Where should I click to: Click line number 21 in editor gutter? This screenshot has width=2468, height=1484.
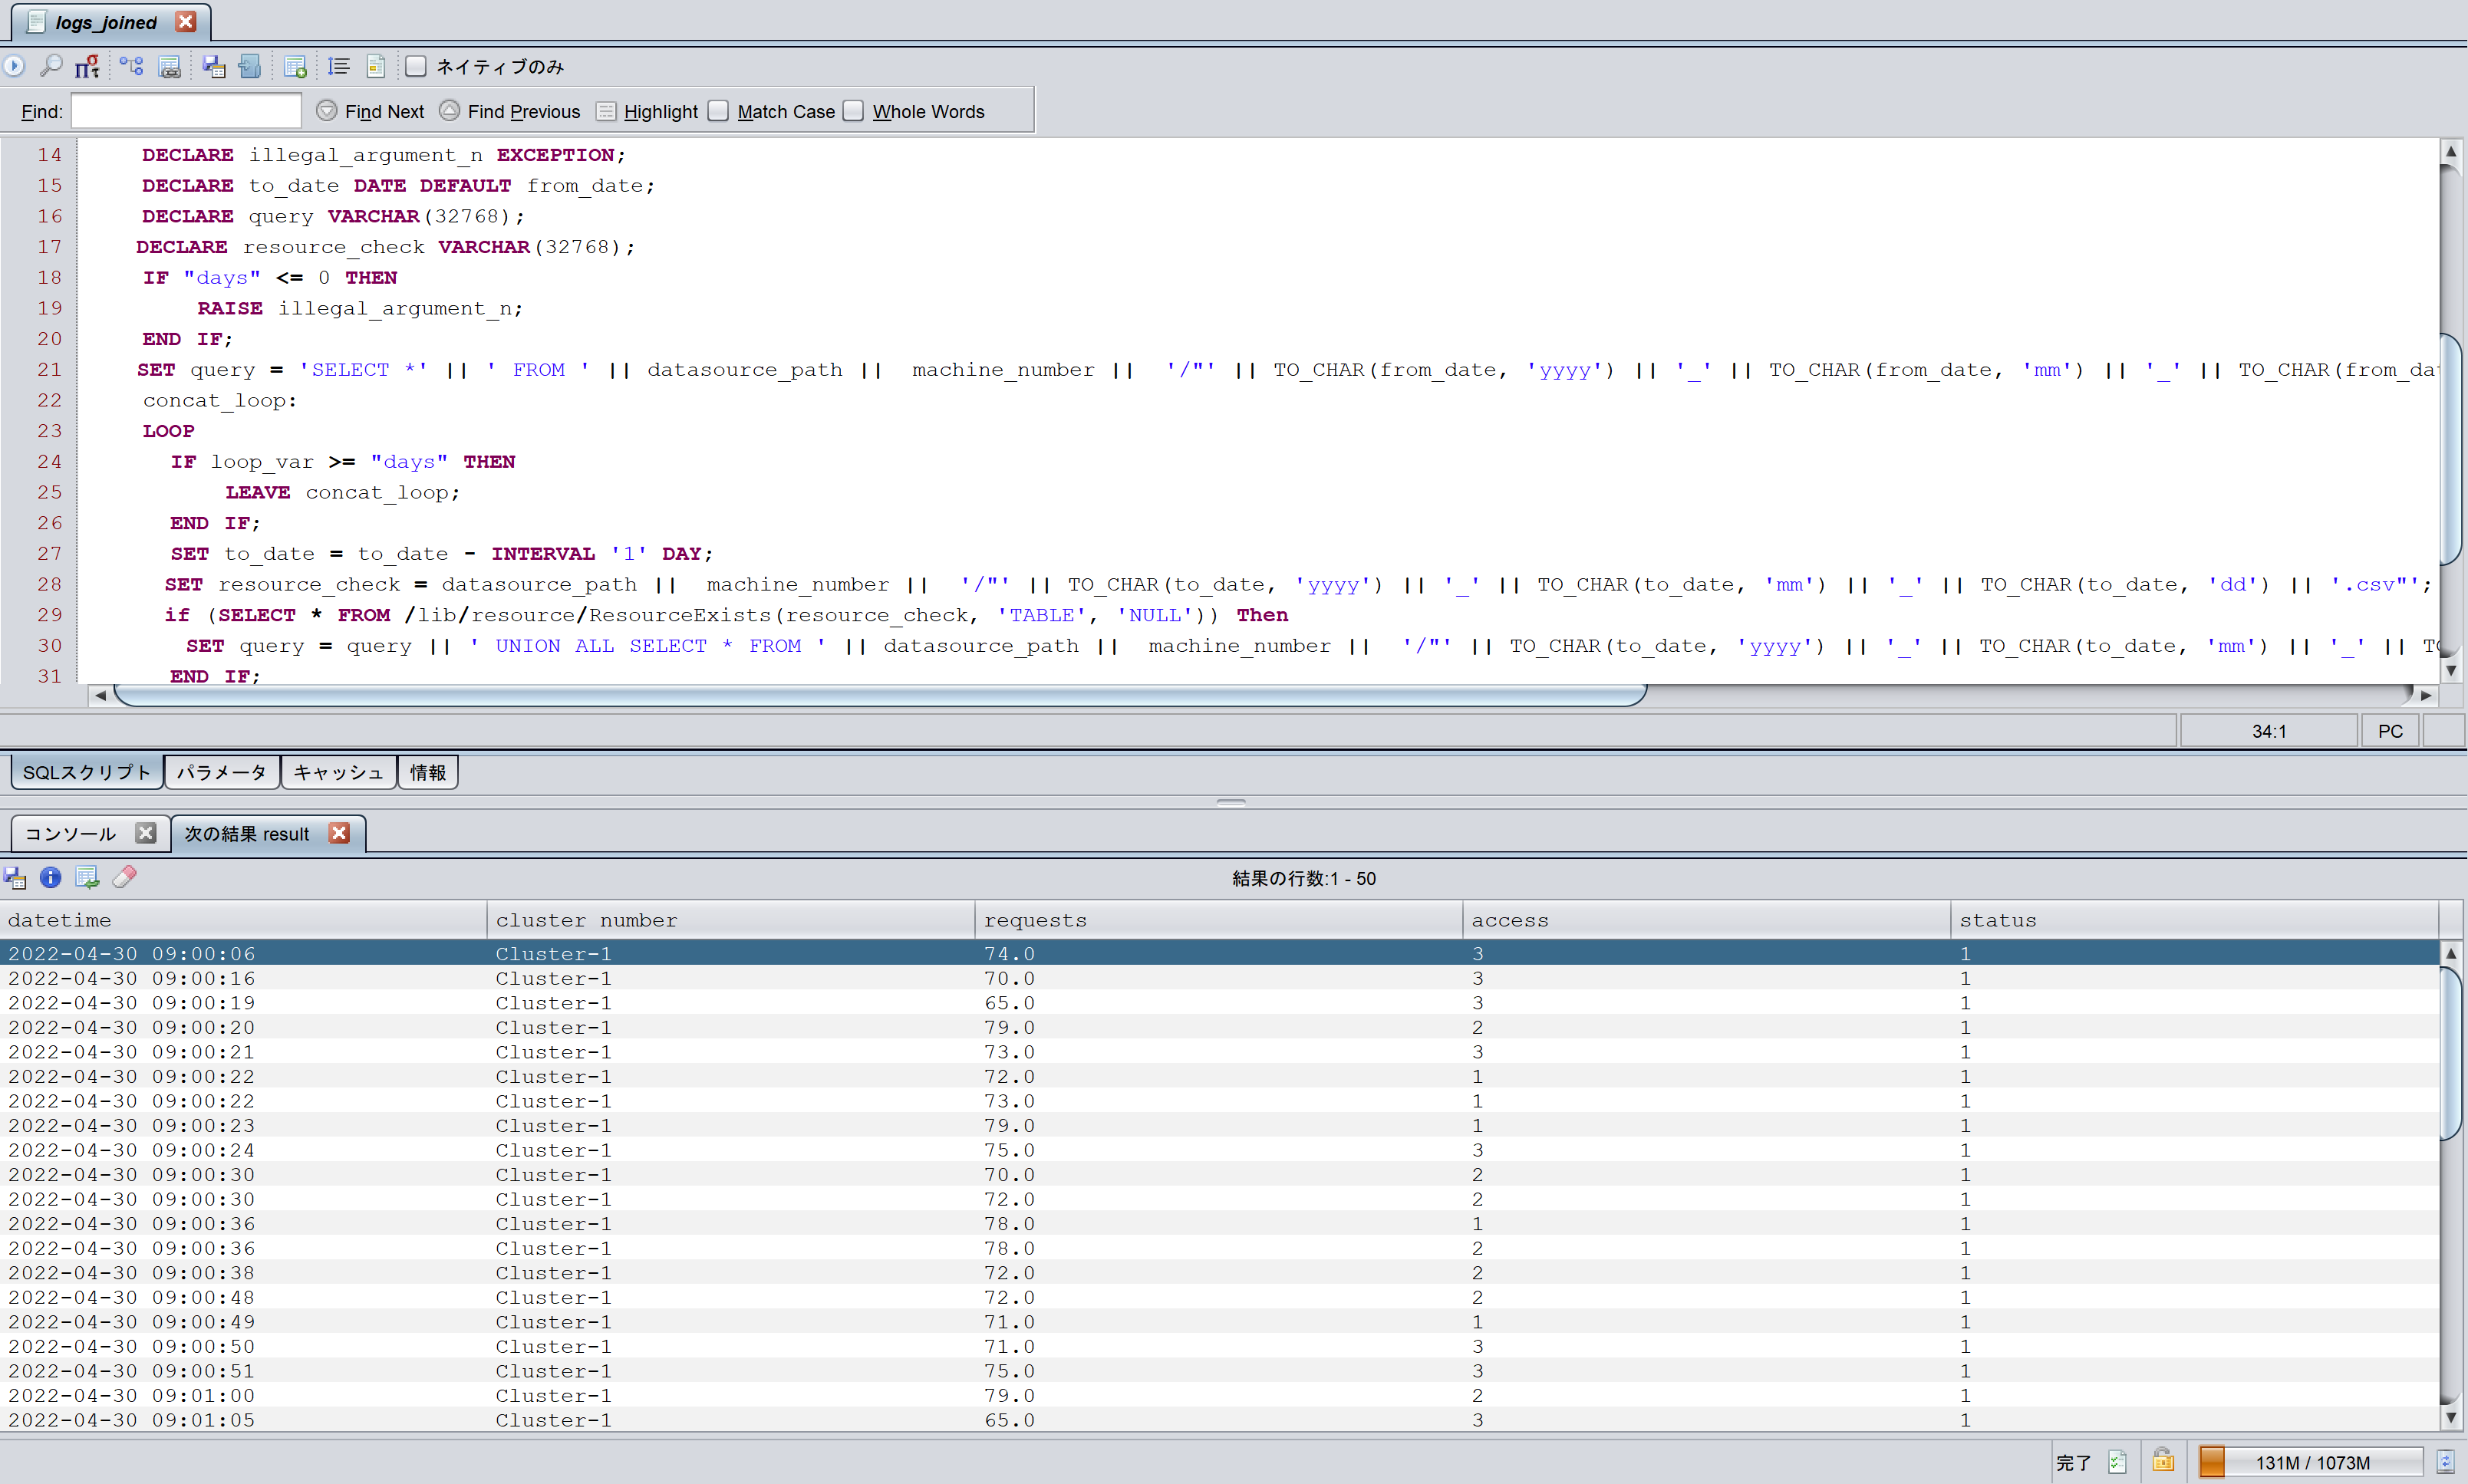coord(50,370)
